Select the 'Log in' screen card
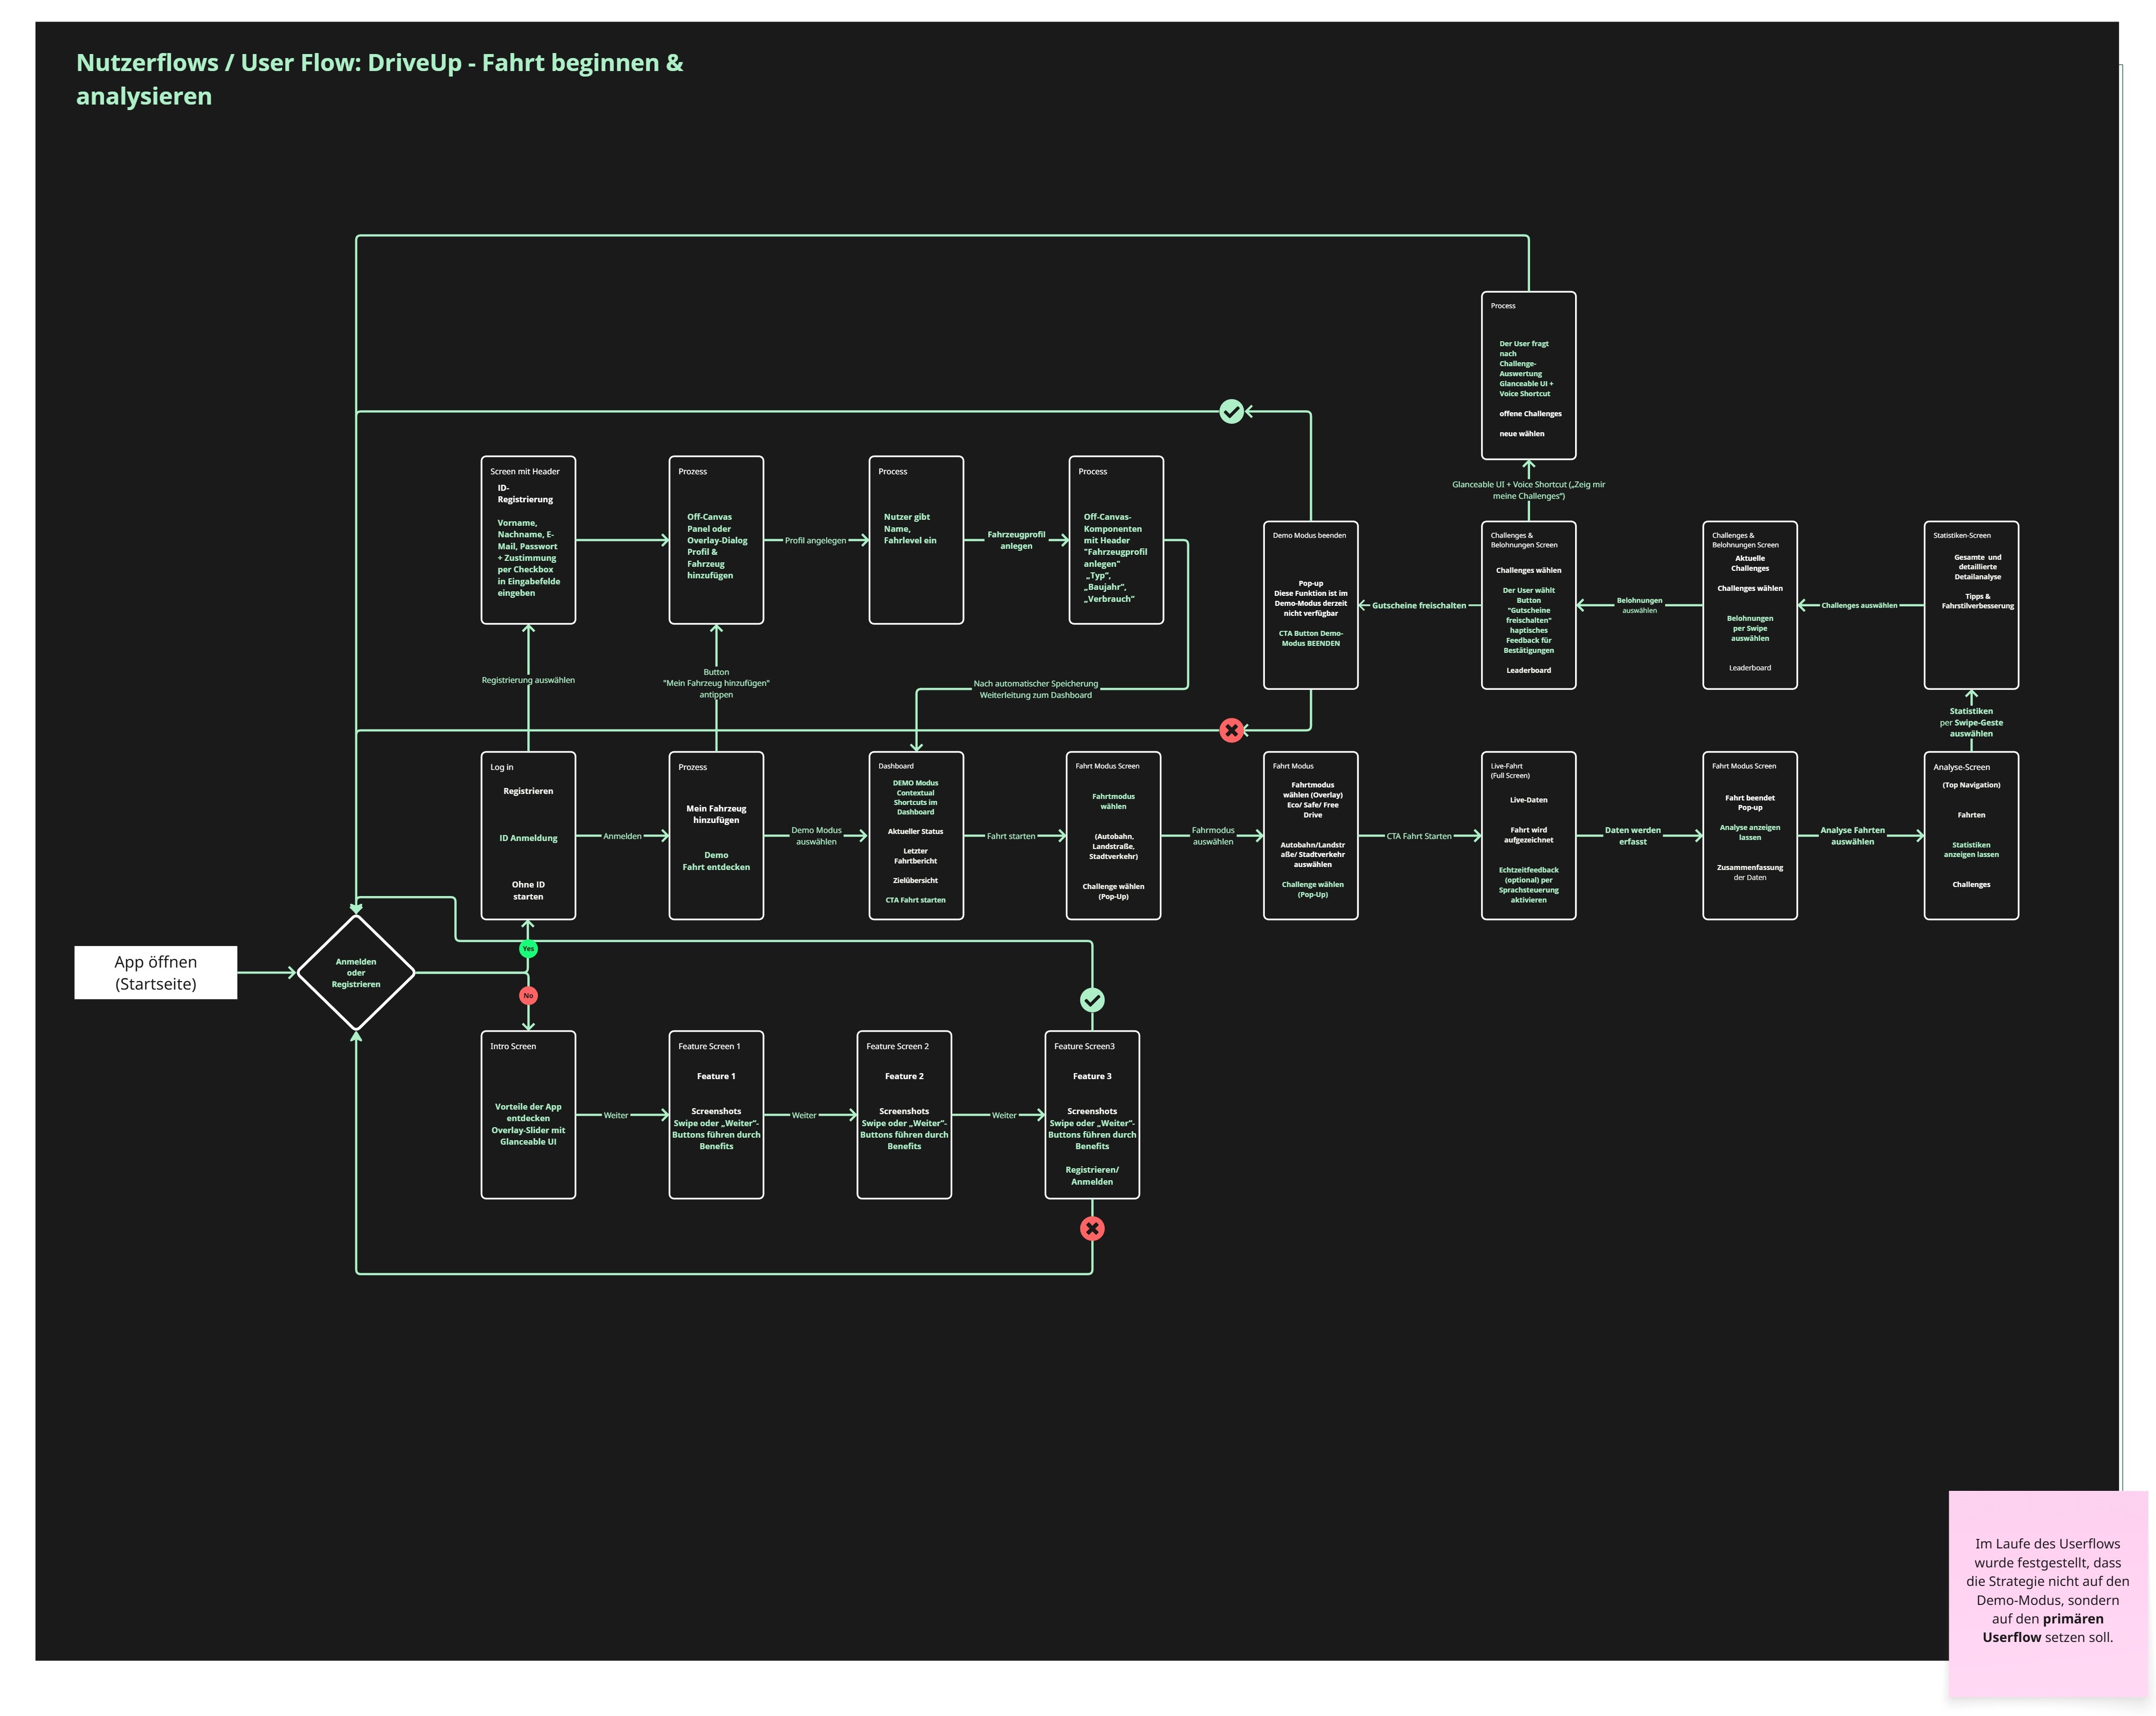The width and height of the screenshot is (2156, 1716). tap(528, 836)
